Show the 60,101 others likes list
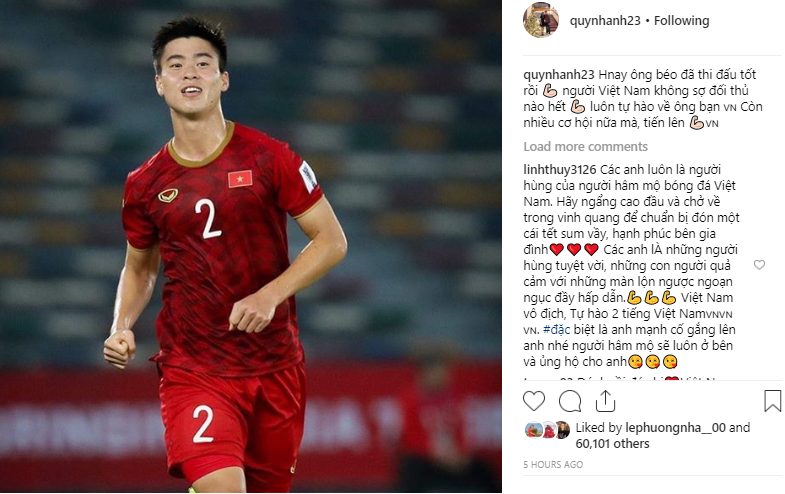785x494 pixels. 612,443
